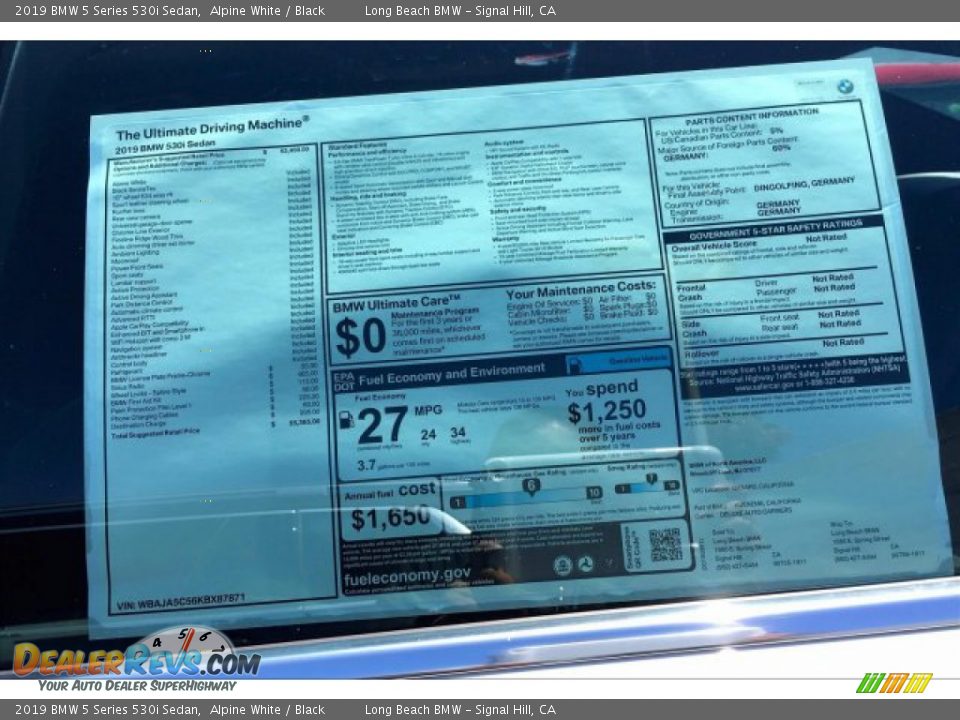Click the fuel economy rating marker showing 6
The width and height of the screenshot is (960, 720).
pos(531,486)
